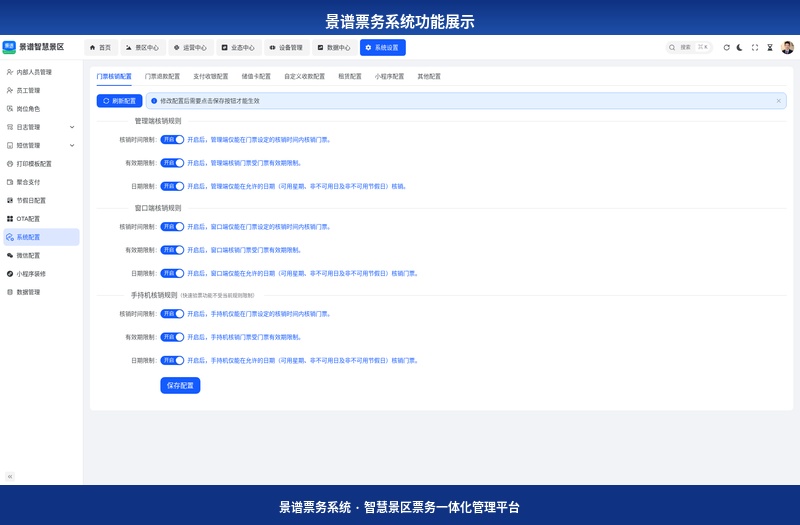The height and width of the screenshot is (525, 800).
Task: Switch to the 储值卡配置 tab
Action: pos(256,77)
